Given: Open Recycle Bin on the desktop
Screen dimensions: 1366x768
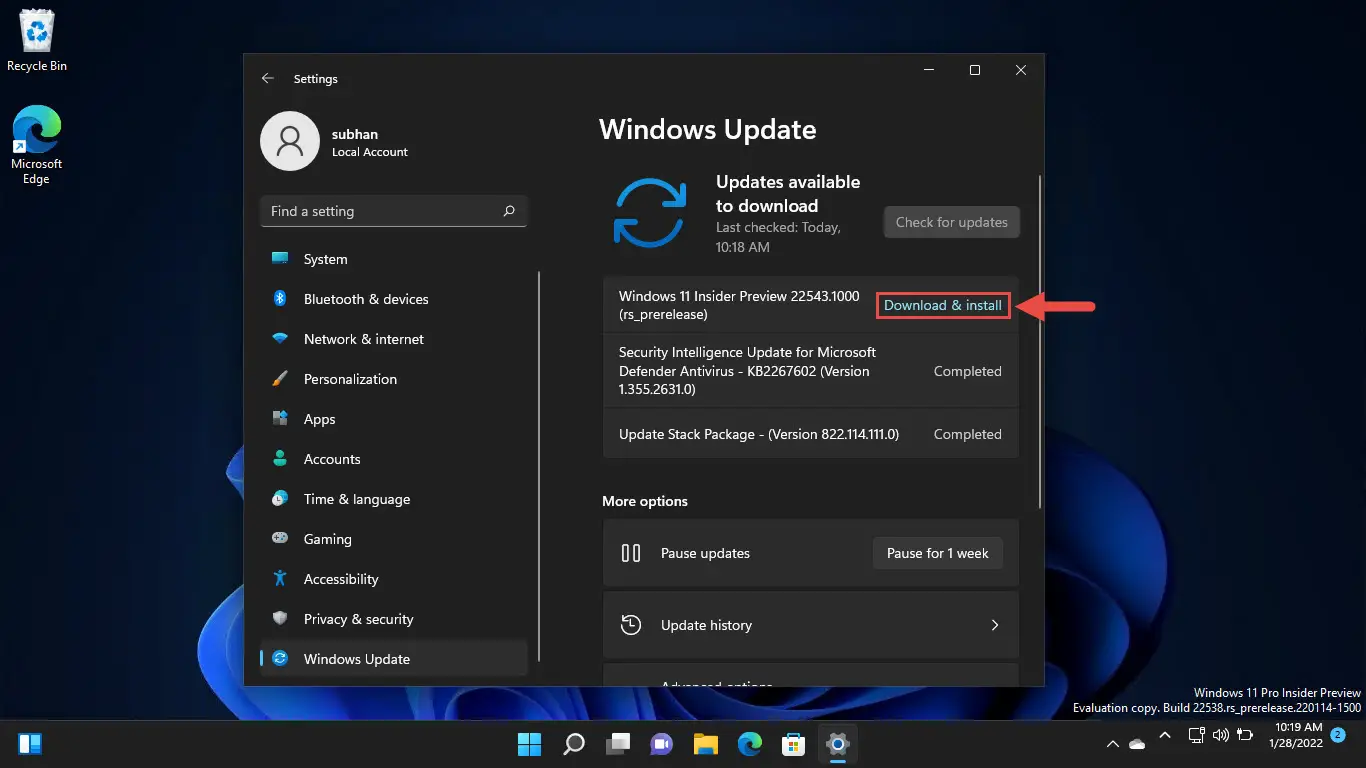Looking at the screenshot, I should (37, 41).
